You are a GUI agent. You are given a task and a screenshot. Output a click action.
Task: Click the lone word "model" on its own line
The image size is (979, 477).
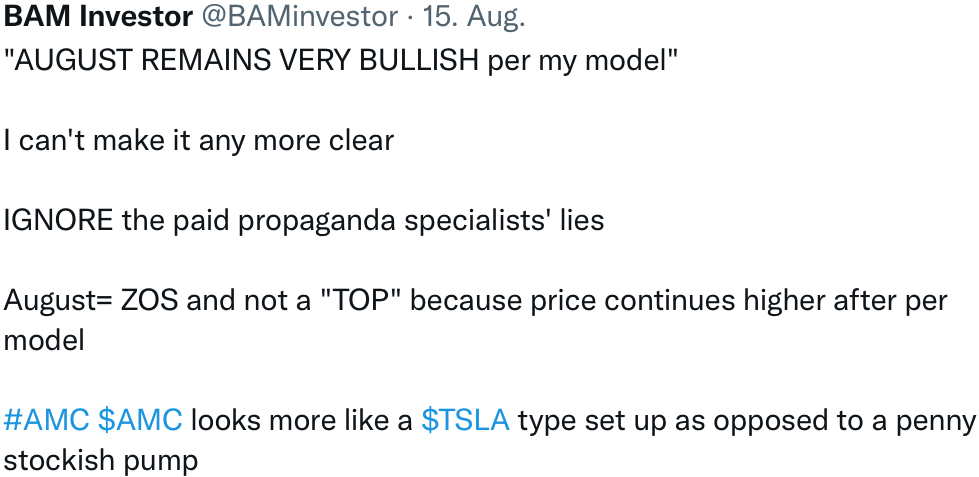(x=44, y=340)
